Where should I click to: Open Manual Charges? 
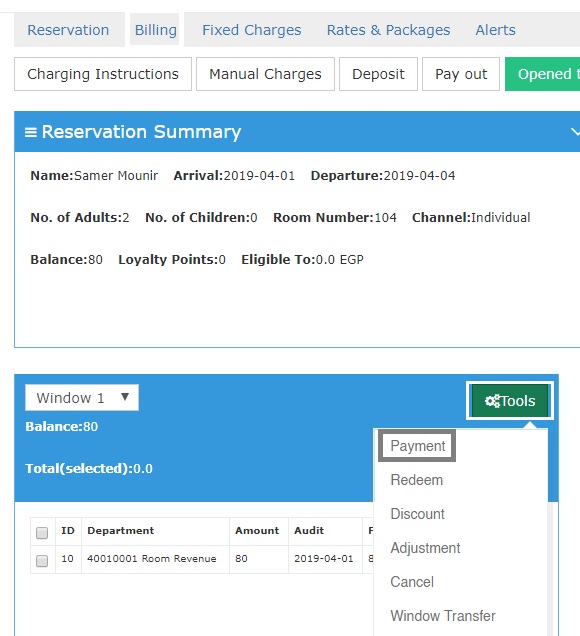(265, 74)
